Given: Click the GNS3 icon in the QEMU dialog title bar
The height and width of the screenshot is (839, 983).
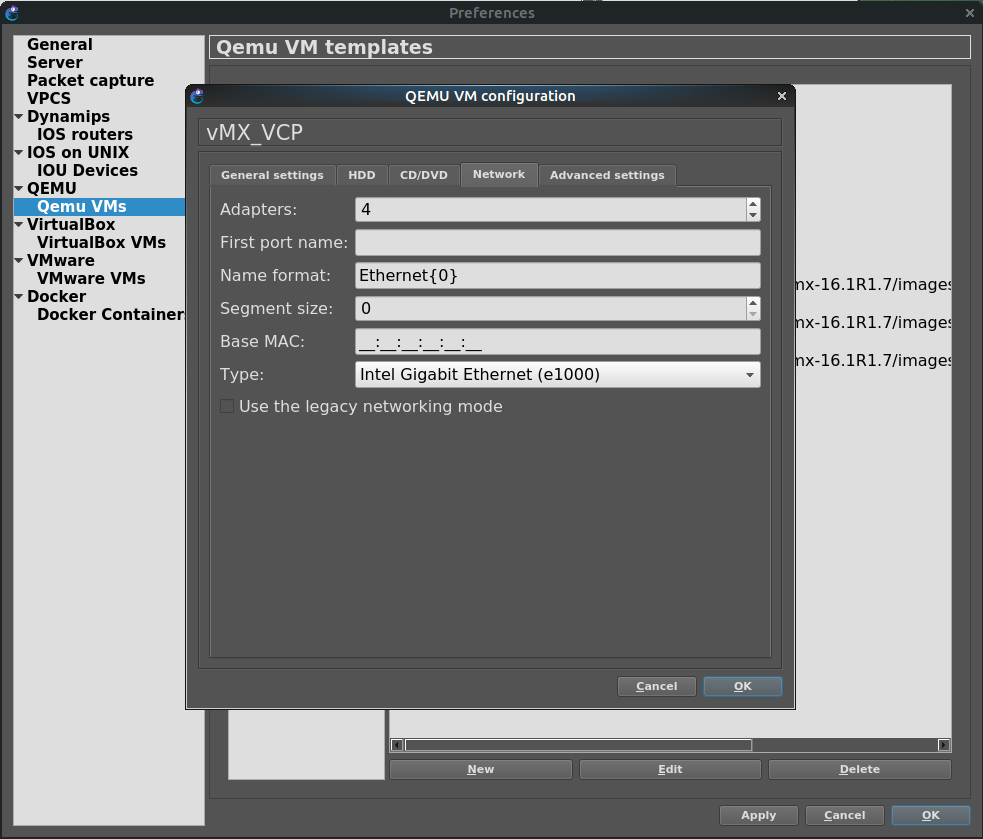Looking at the screenshot, I should [x=197, y=97].
